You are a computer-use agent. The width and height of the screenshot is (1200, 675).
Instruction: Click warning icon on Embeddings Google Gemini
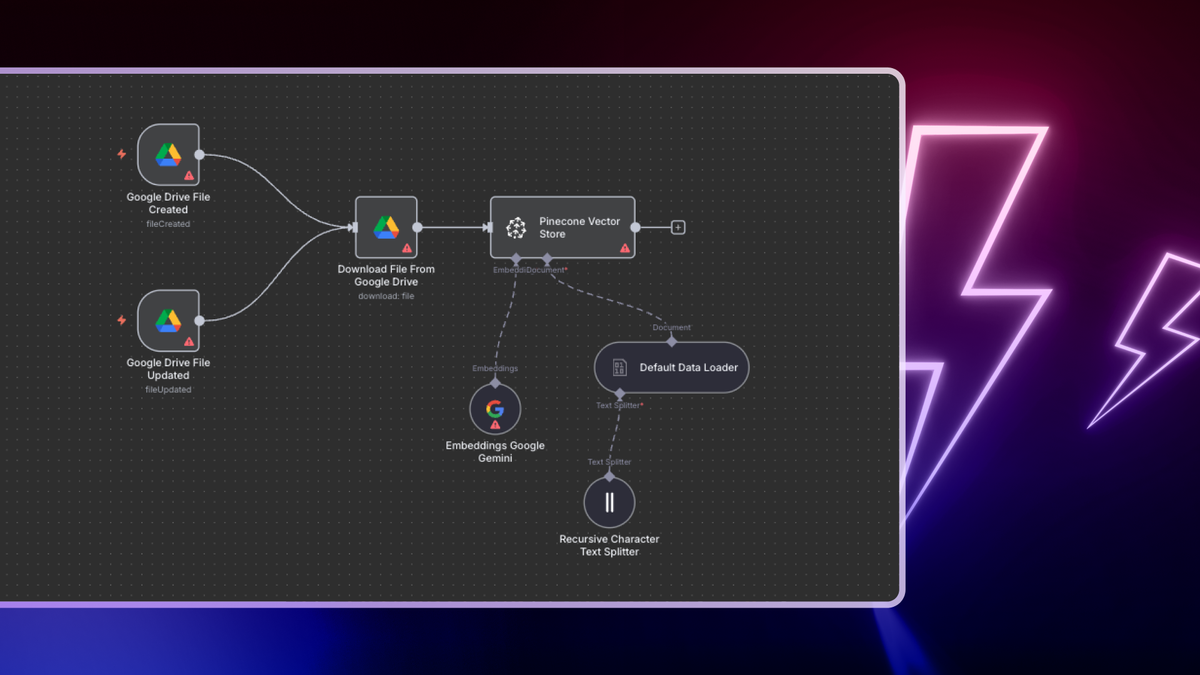pos(495,425)
